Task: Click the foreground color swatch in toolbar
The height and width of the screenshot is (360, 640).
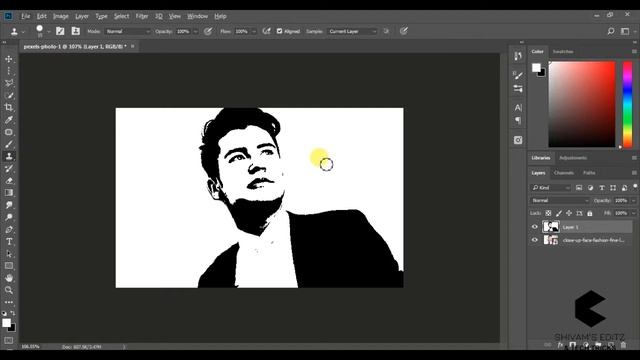Action: click(6, 323)
